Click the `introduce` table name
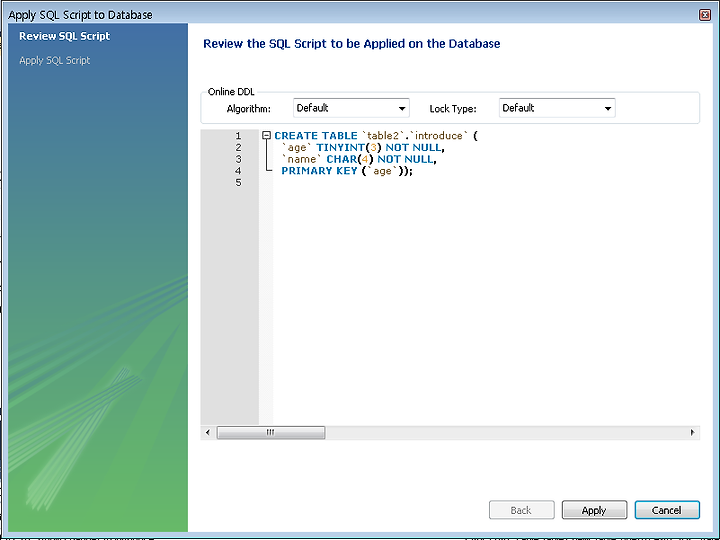 [x=439, y=135]
